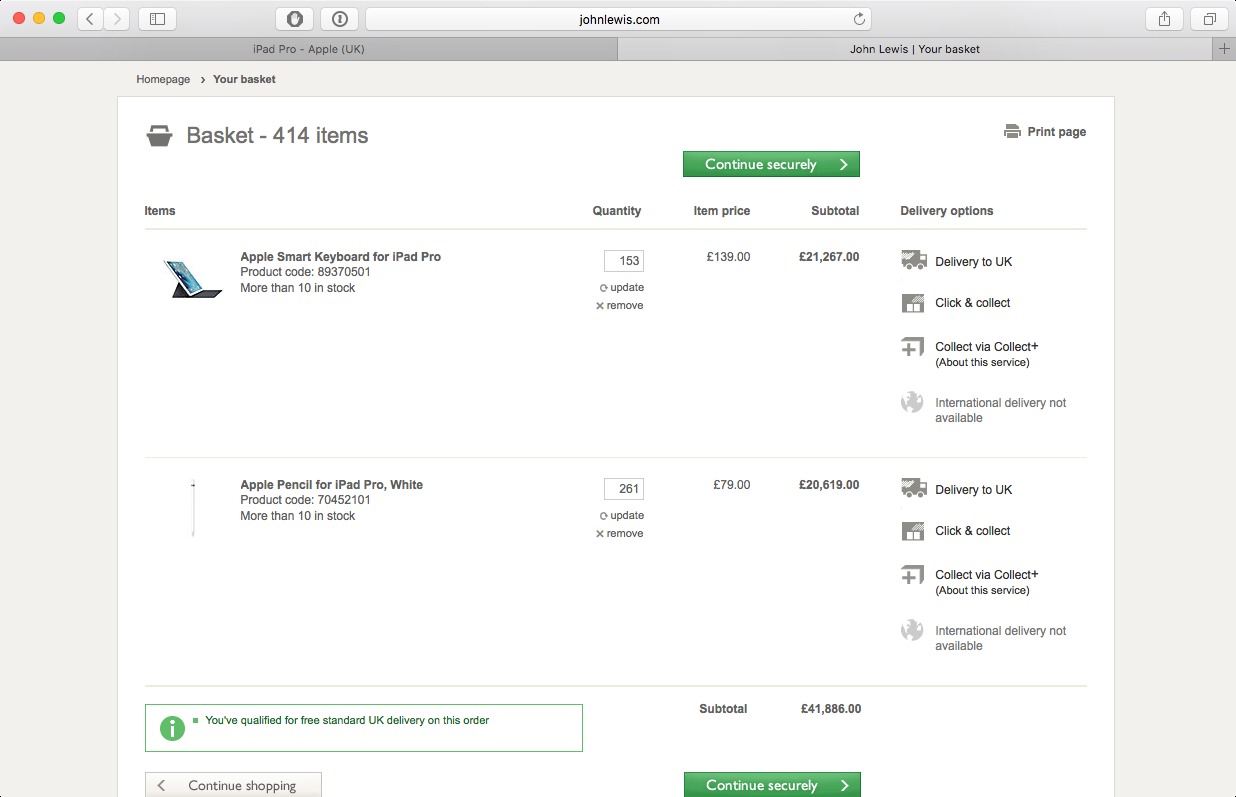This screenshot has height=797, width=1236.
Task: Click the Smart Keyboard product thumbnail
Action: pyautogui.click(x=192, y=277)
